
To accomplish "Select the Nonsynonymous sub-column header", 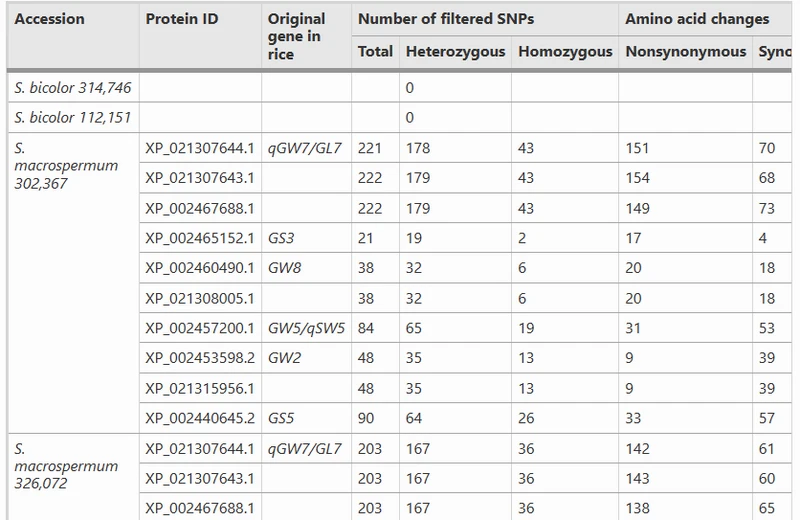I will point(685,51).
